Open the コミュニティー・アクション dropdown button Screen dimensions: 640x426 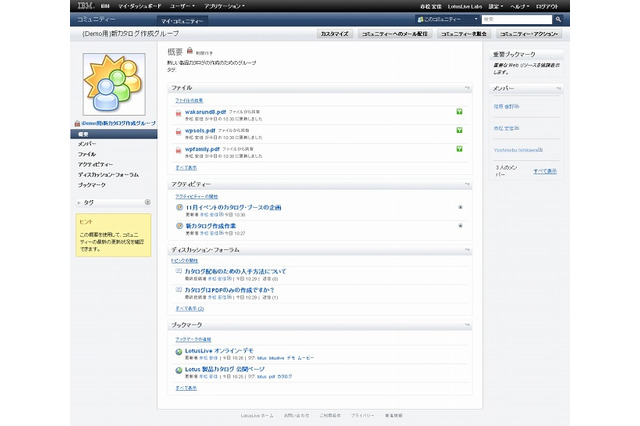pyautogui.click(x=529, y=34)
